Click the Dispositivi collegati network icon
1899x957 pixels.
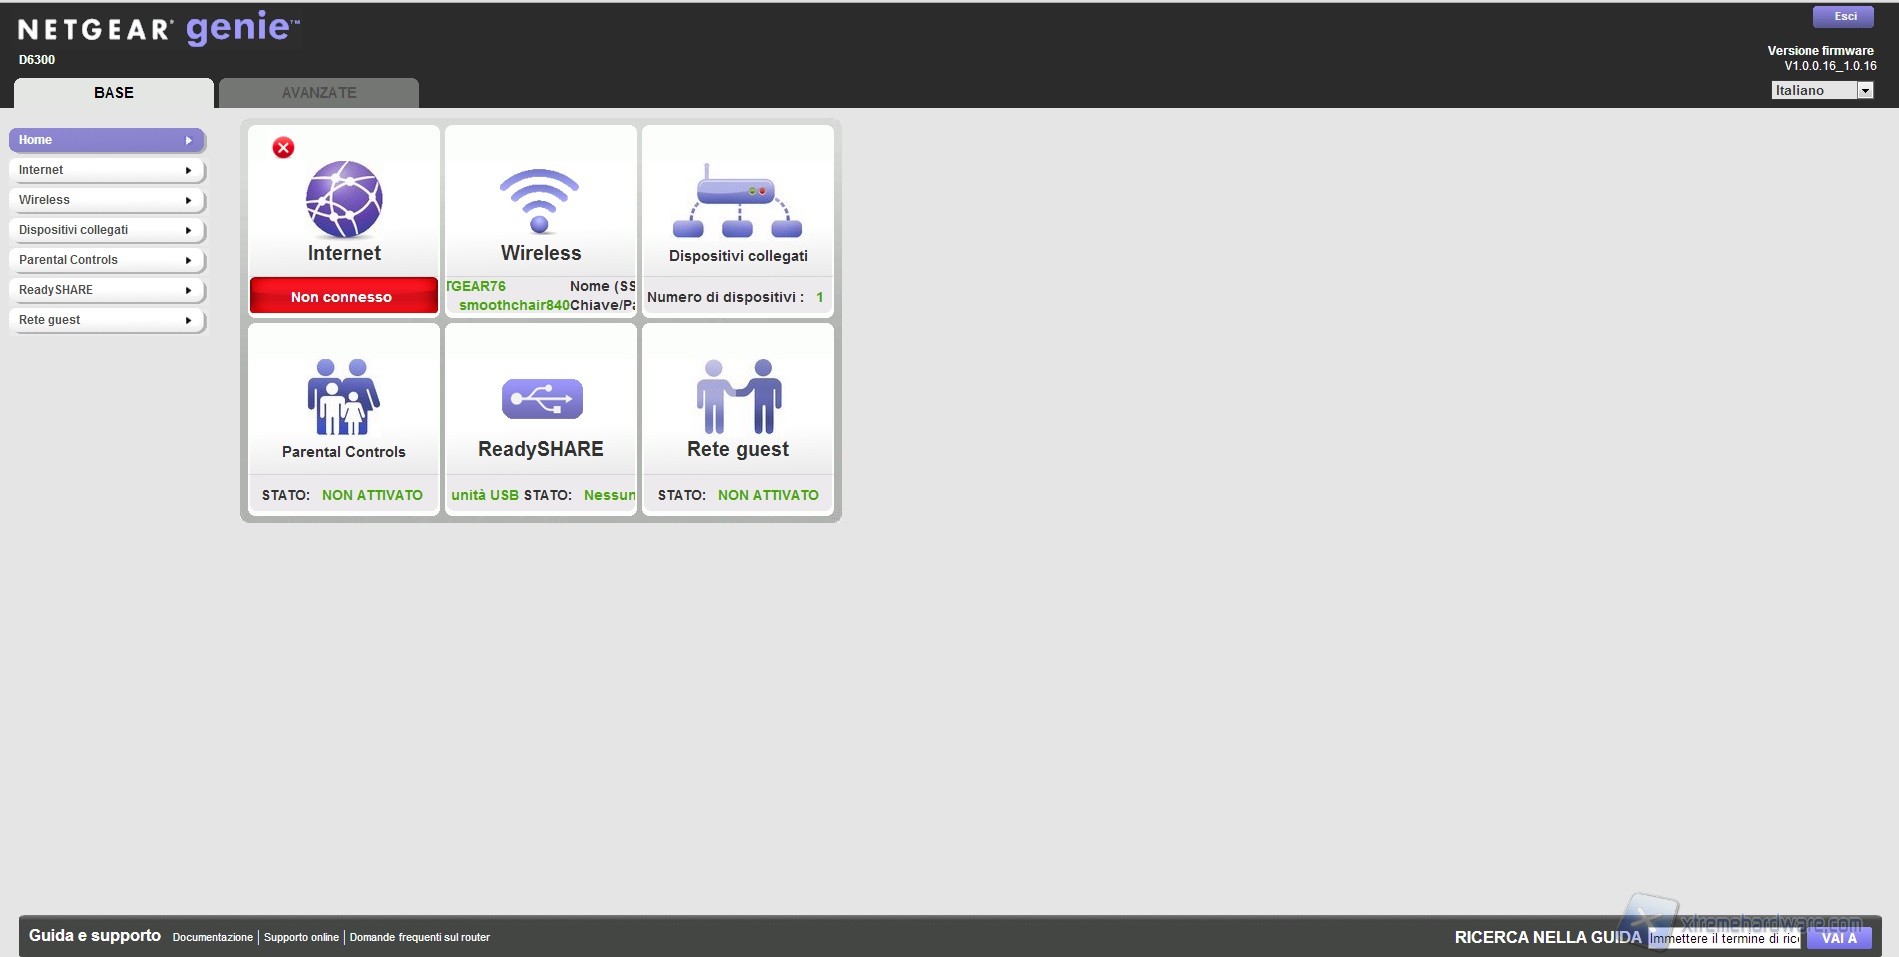737,203
